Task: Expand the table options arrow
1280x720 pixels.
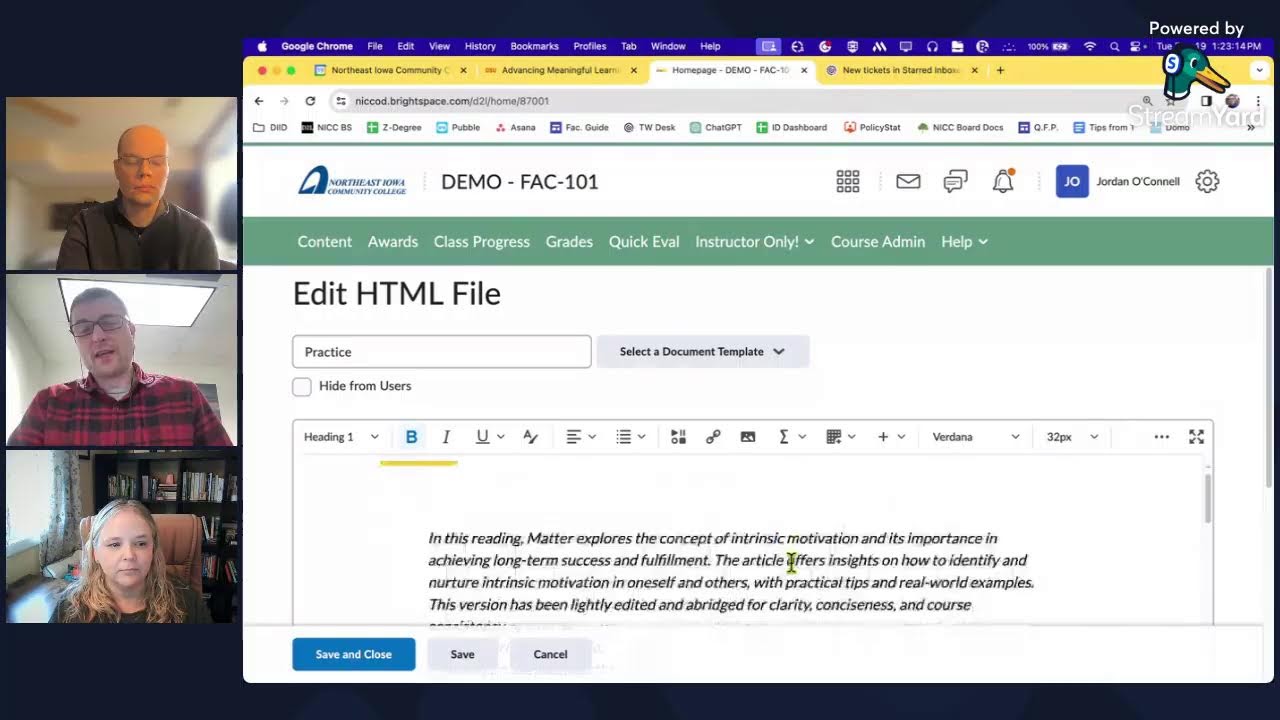Action: (x=852, y=437)
